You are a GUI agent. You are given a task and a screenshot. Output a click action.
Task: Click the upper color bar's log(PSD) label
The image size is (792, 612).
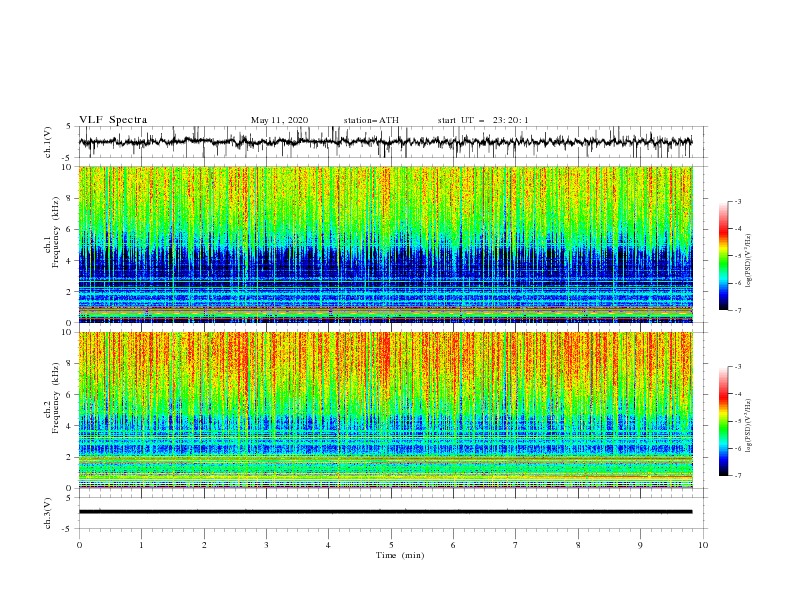(x=750, y=261)
